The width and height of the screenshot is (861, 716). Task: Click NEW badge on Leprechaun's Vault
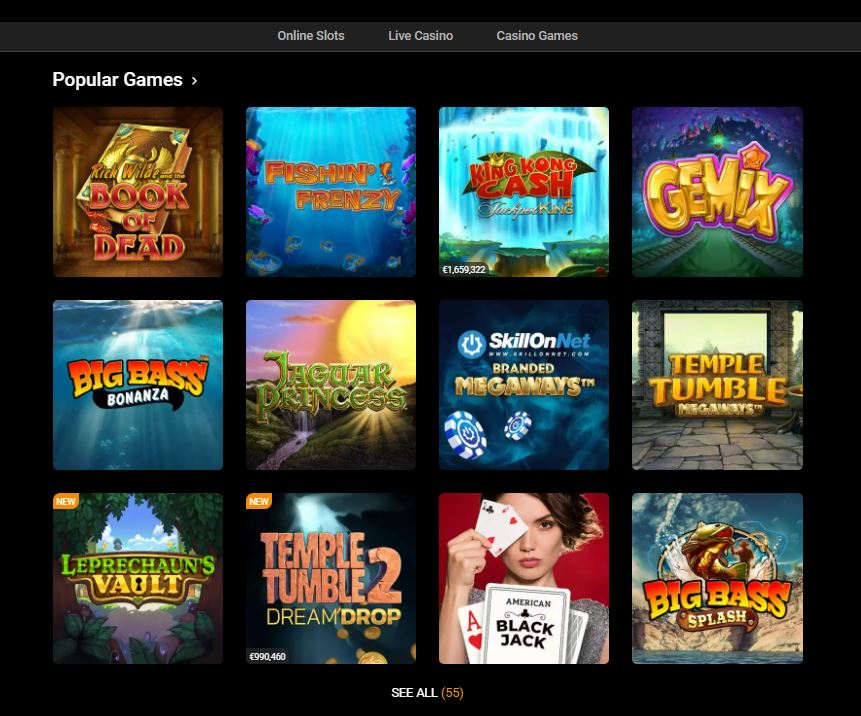click(66, 501)
